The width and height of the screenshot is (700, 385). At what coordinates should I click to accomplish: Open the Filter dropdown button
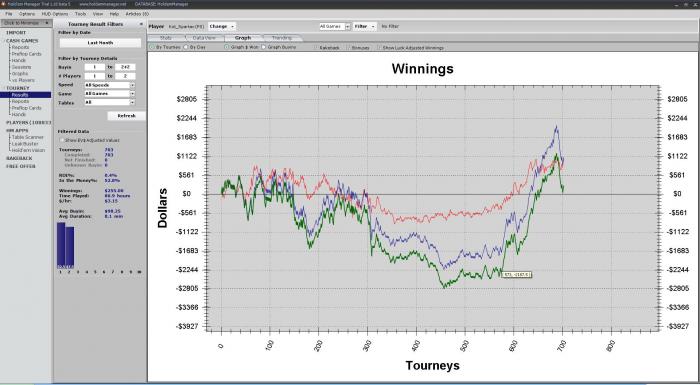coord(365,26)
